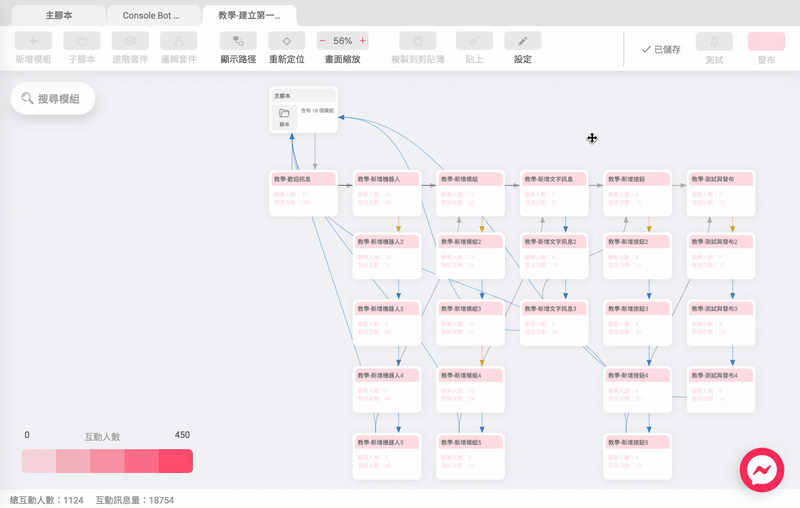This screenshot has width=800, height=508.
Task: Select the 教學-新增機器人3 node
Action: tap(387, 323)
